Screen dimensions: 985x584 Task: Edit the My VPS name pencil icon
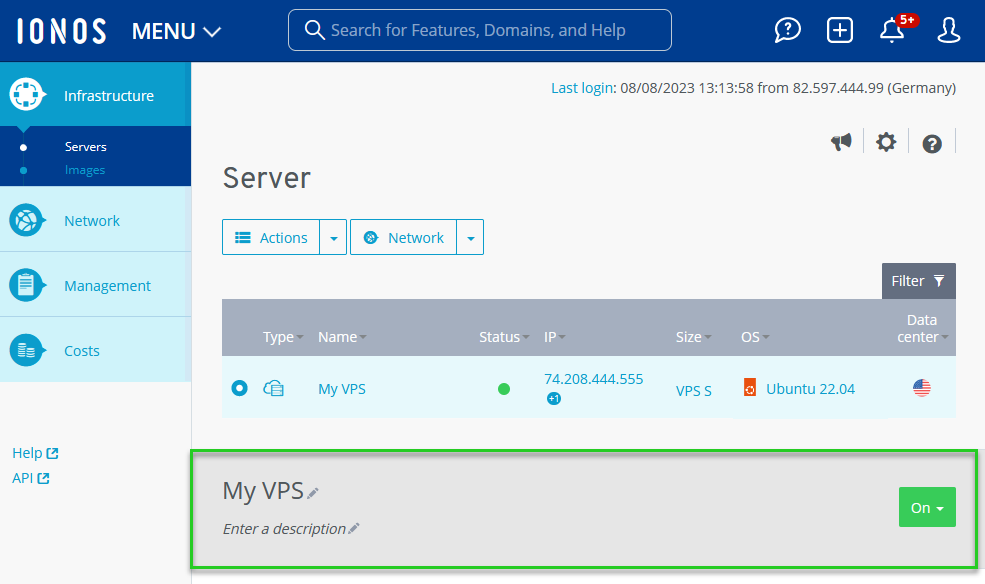(x=313, y=493)
